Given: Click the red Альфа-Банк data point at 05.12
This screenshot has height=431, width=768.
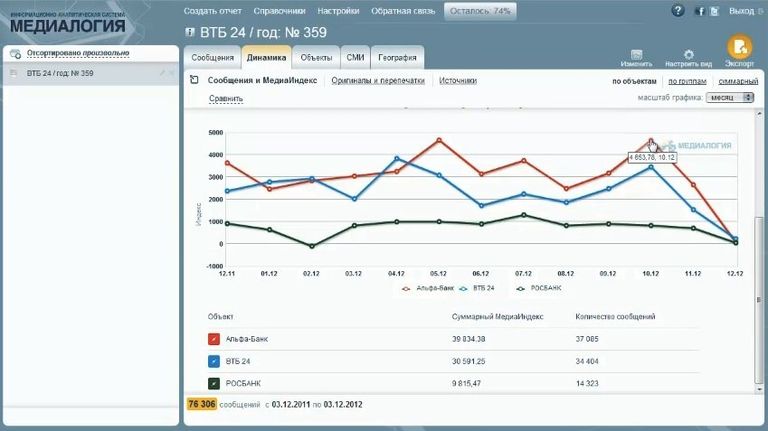Looking at the screenshot, I should 439,140.
